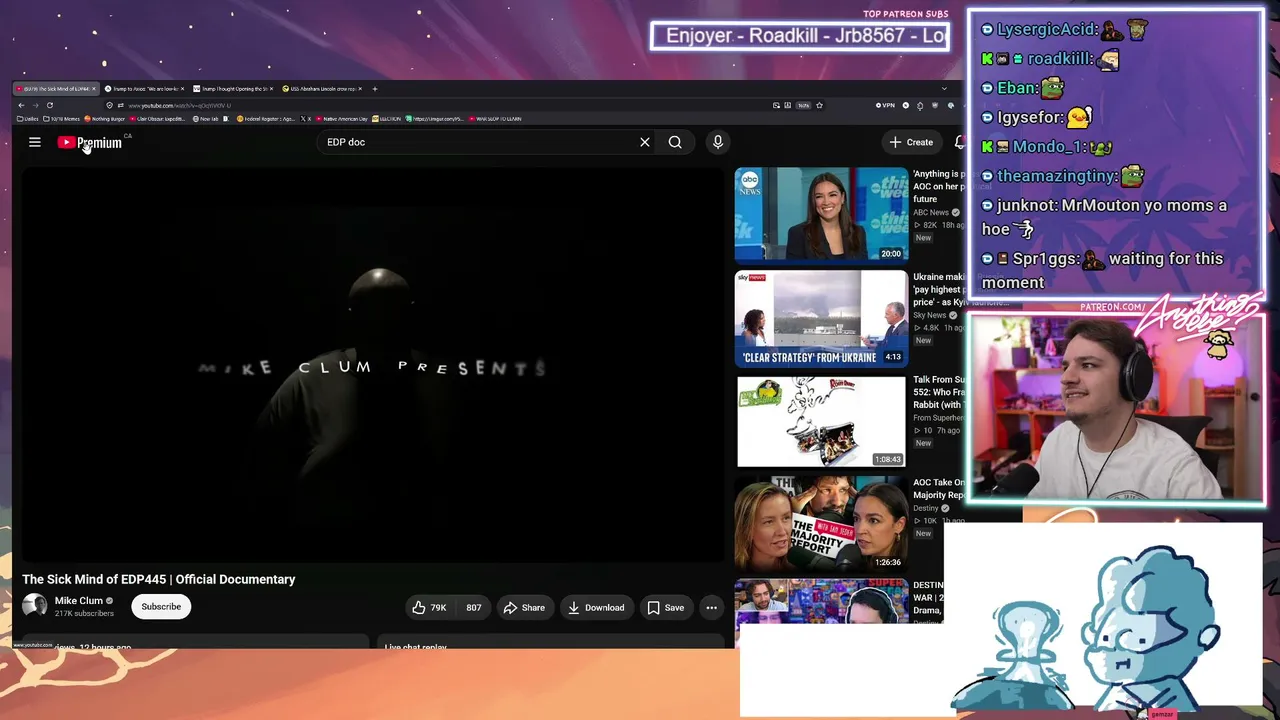Viewport: 1280px width, 720px height.
Task: Click the '217K subscribers' text
Action: click(x=84, y=613)
